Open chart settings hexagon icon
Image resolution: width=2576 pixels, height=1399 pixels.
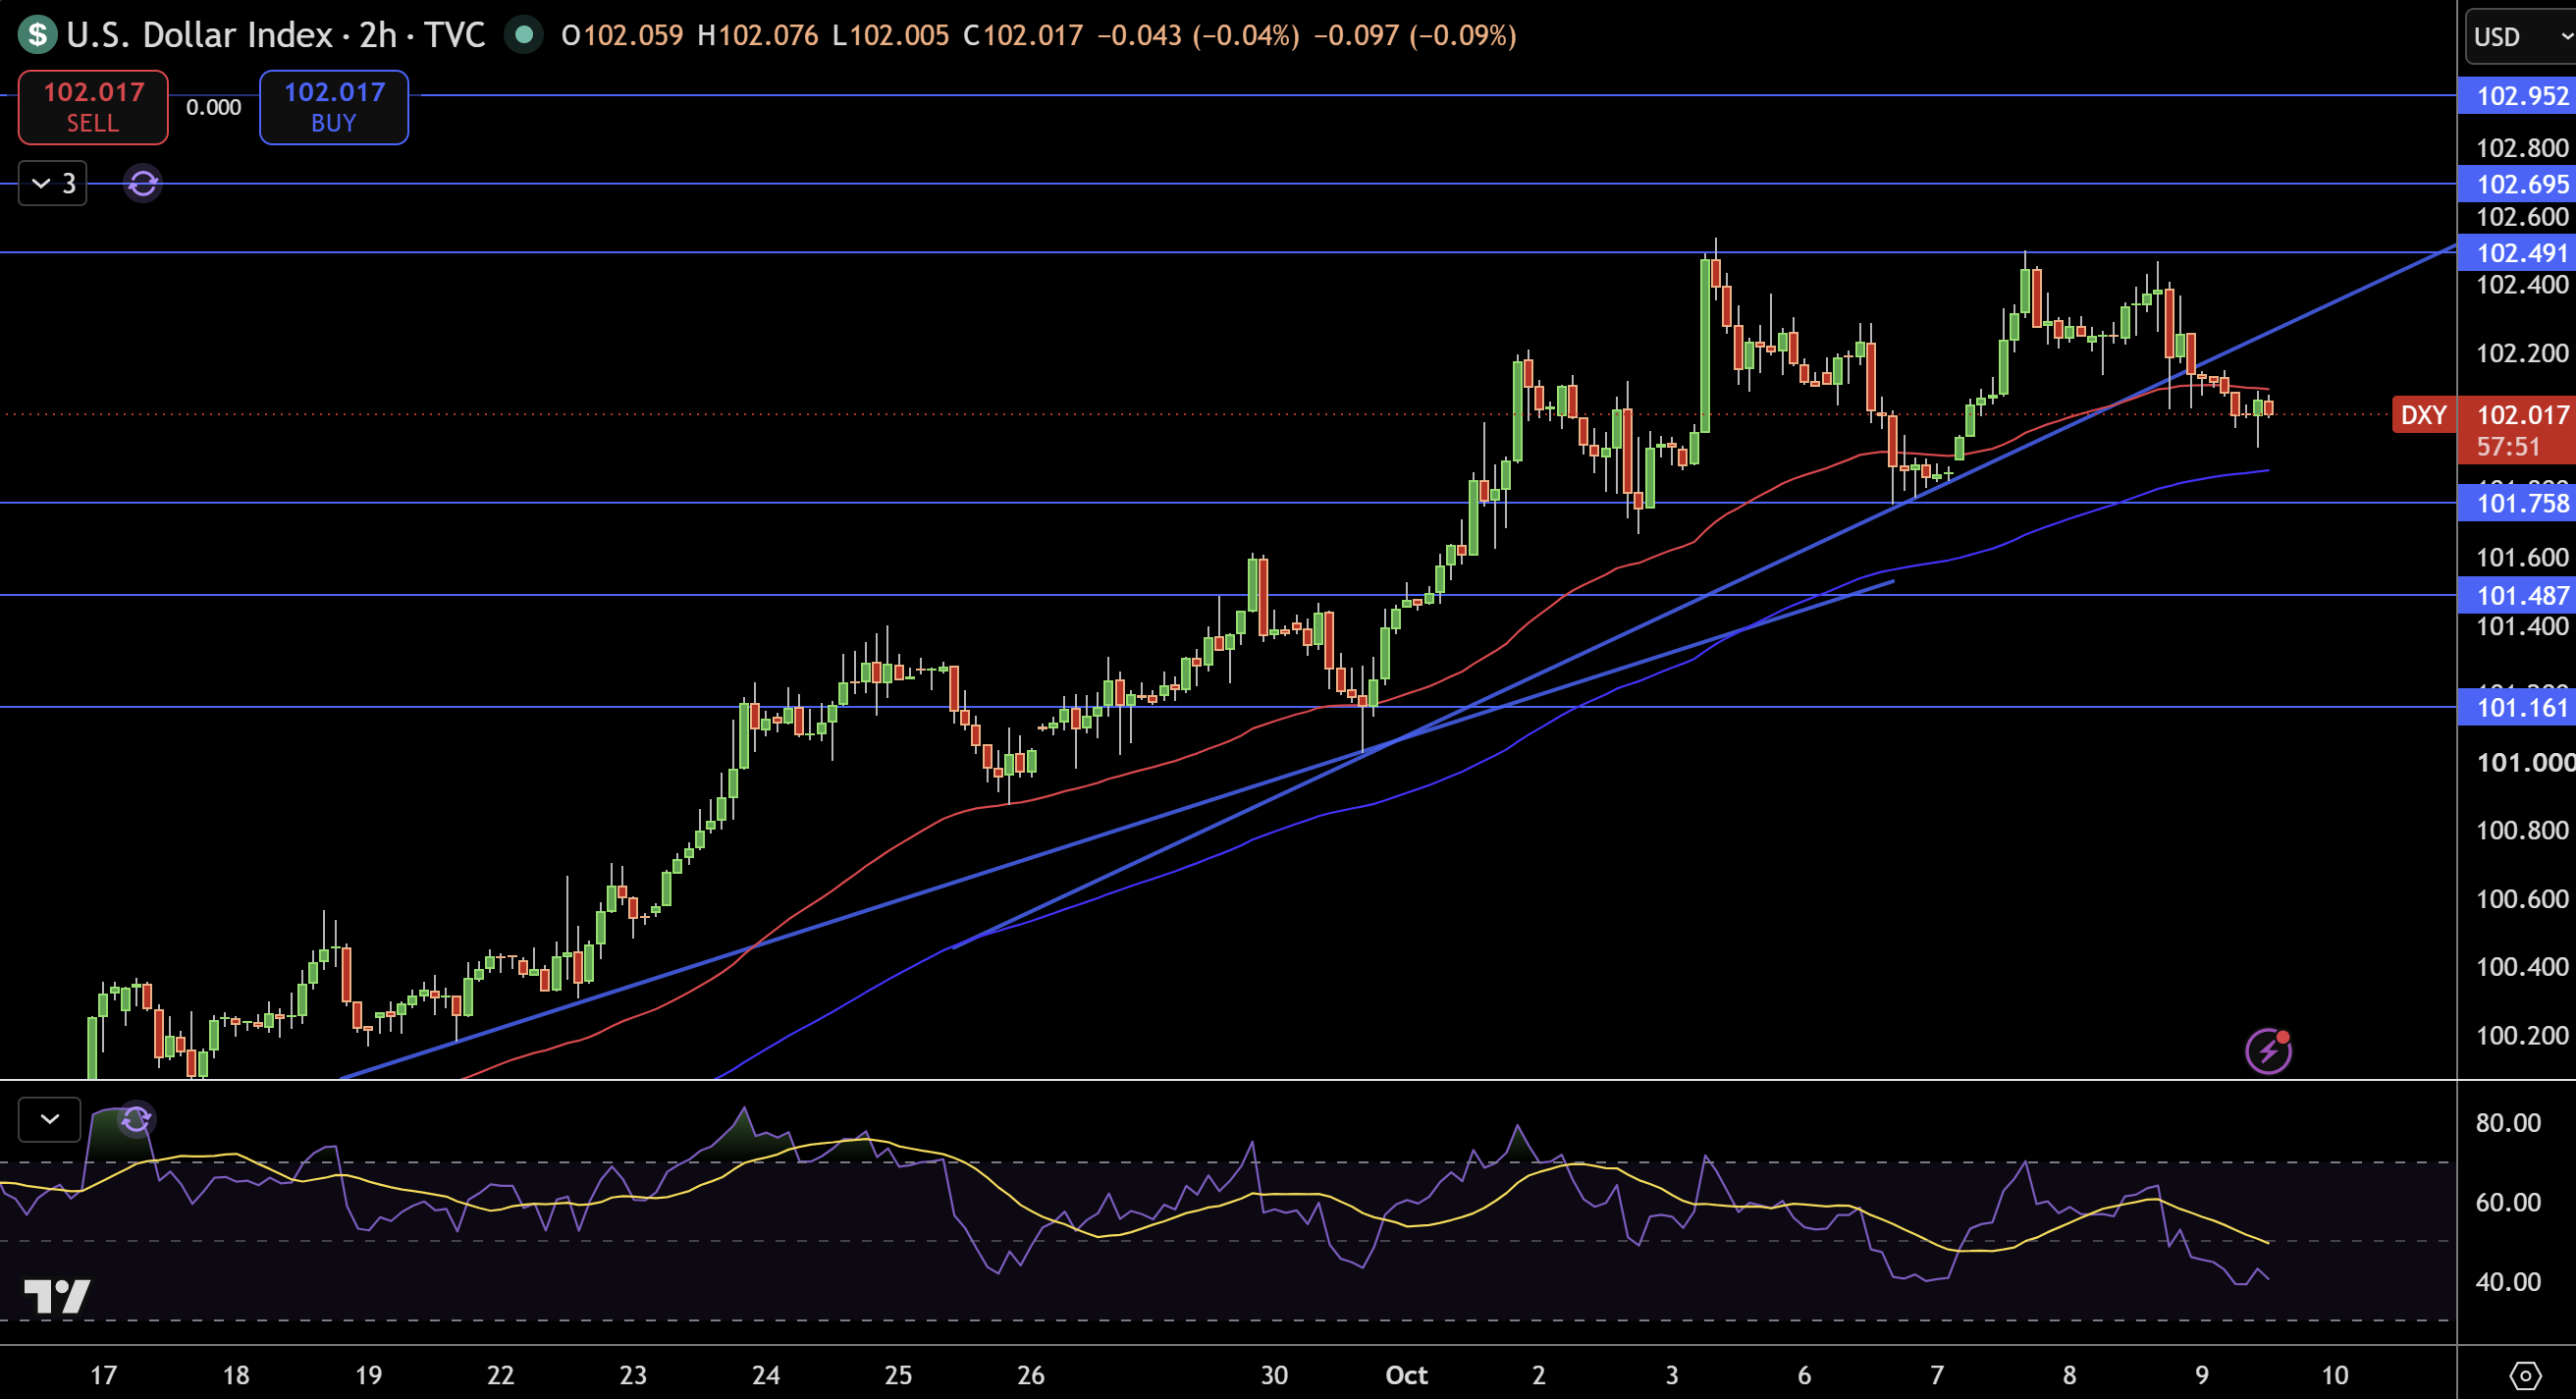click(2525, 1375)
